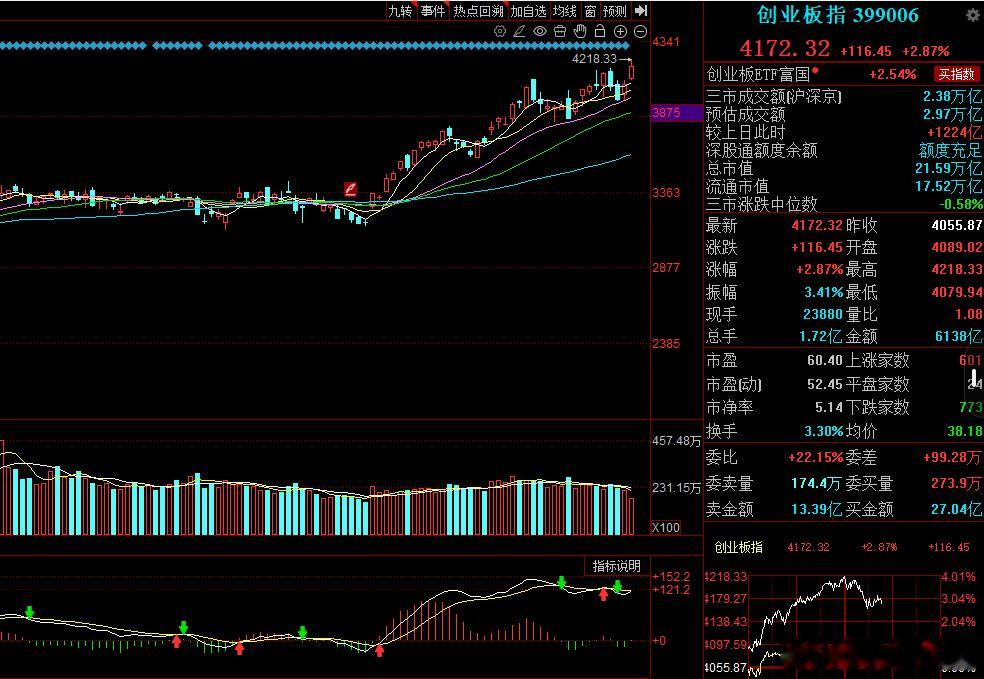Click 总手 value 1.72亿
The width and height of the screenshot is (984, 679).
(x=820, y=336)
